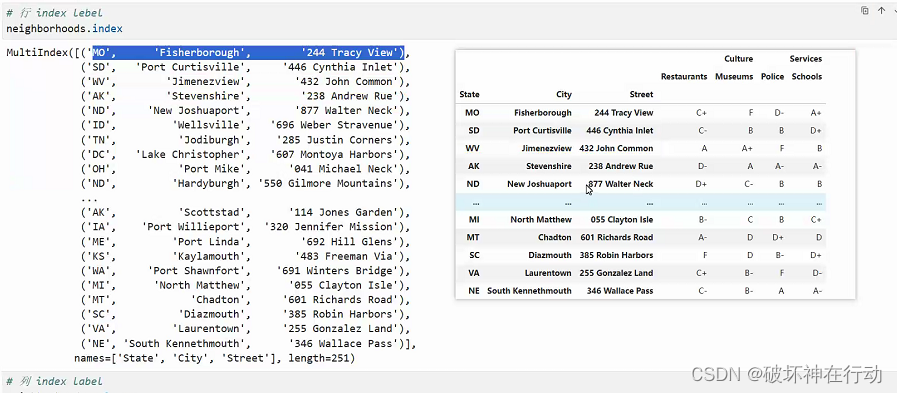This screenshot has height=393, width=897.
Task: Click '385 Robin Harbors' in the MultiIndex output
Action: (340, 314)
